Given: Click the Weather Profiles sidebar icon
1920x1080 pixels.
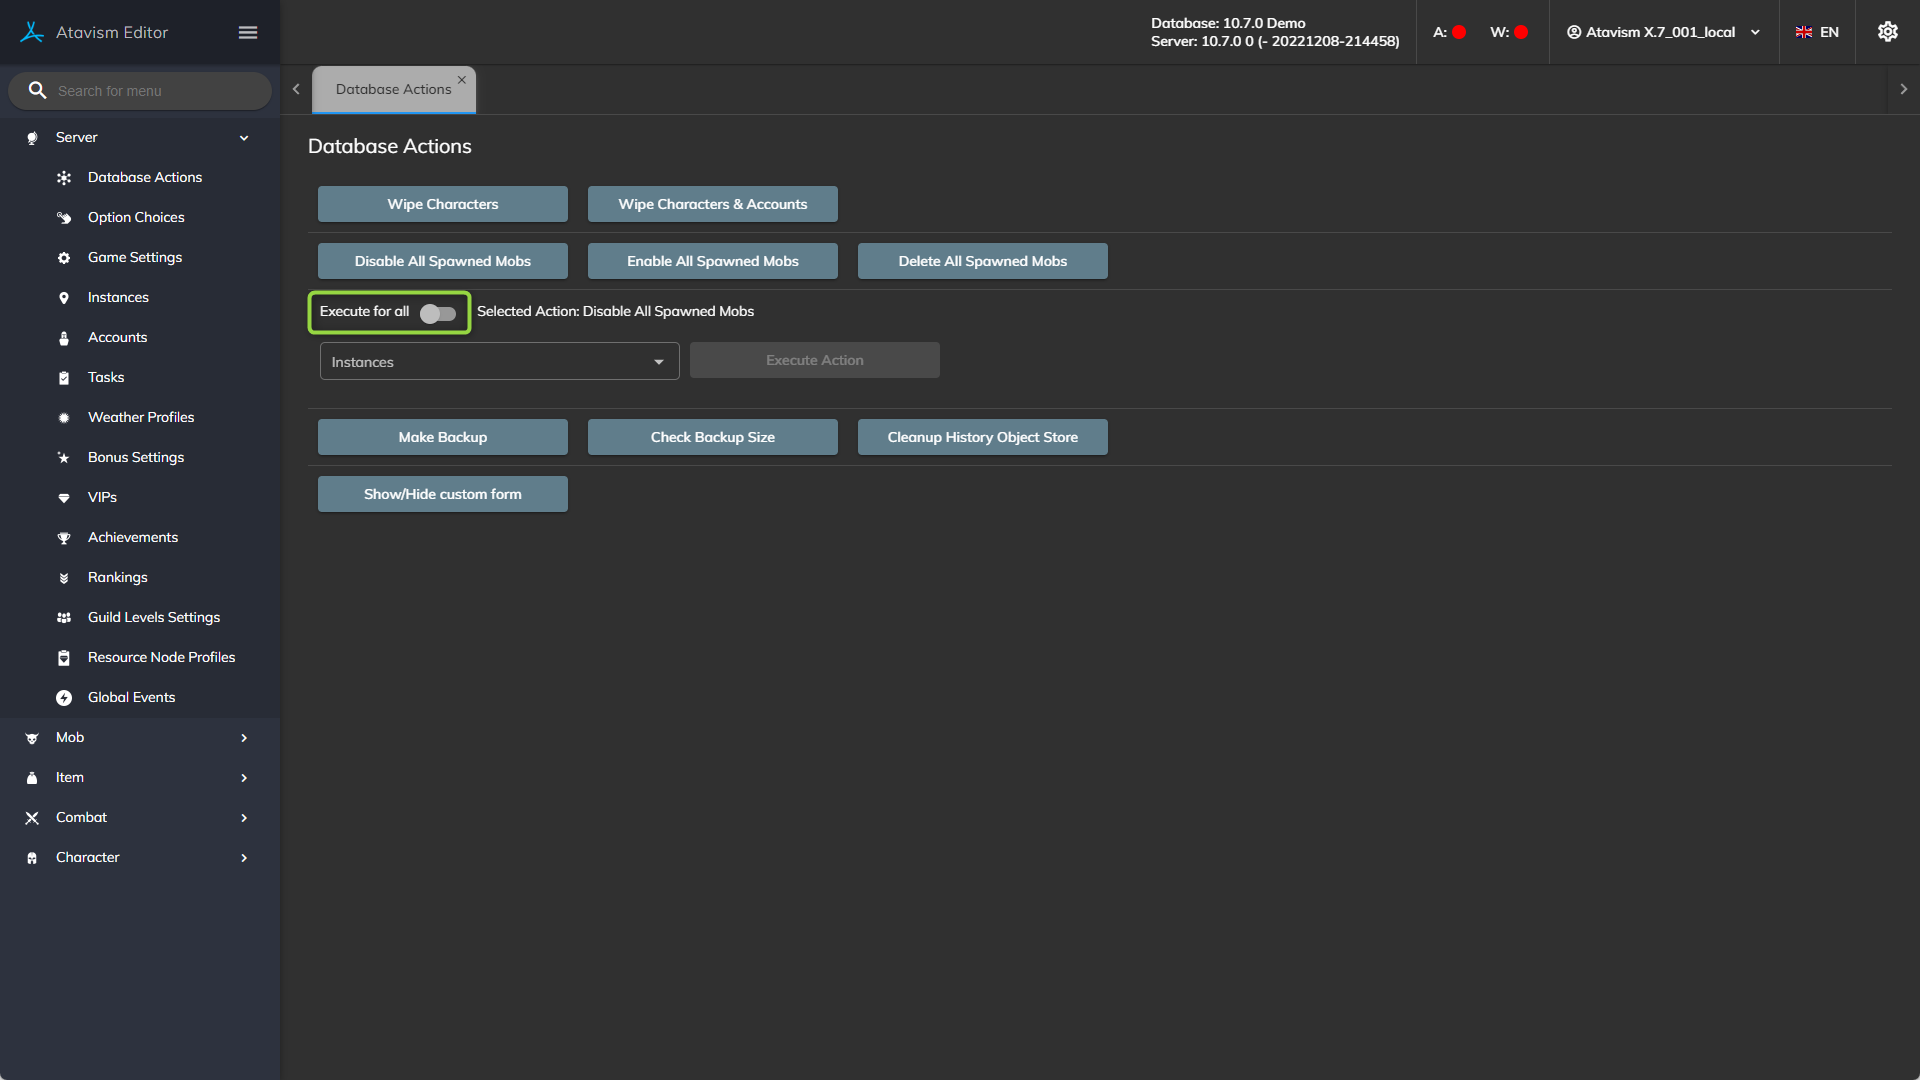Looking at the screenshot, I should 64,418.
